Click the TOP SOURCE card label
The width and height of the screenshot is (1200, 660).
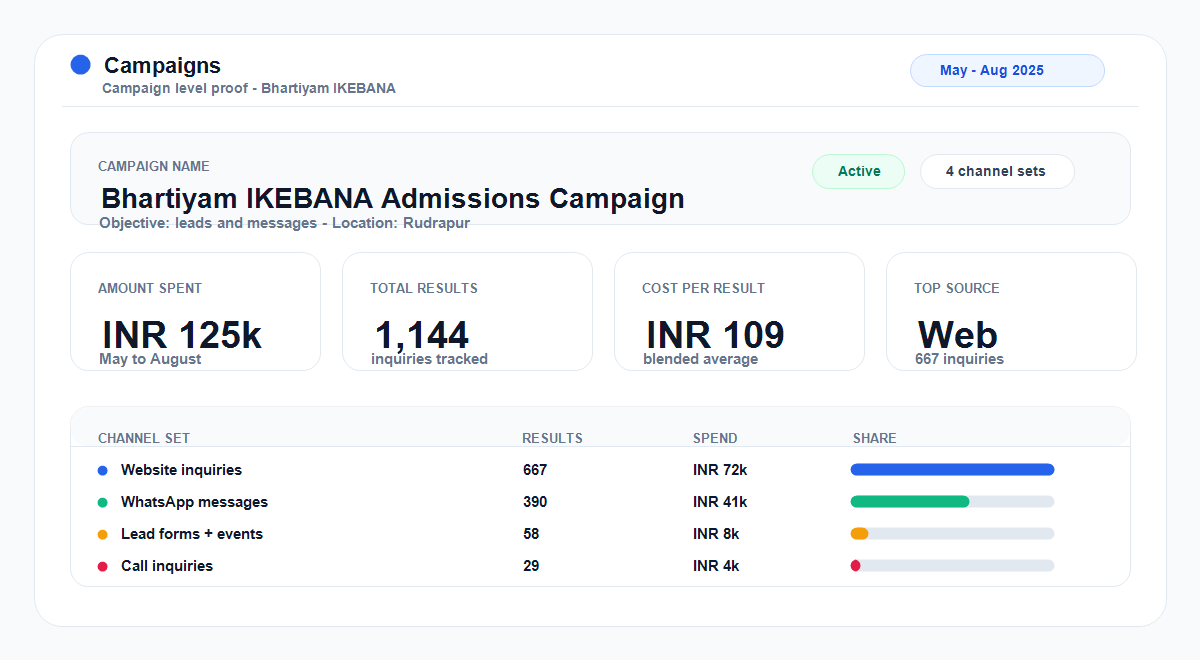(957, 288)
